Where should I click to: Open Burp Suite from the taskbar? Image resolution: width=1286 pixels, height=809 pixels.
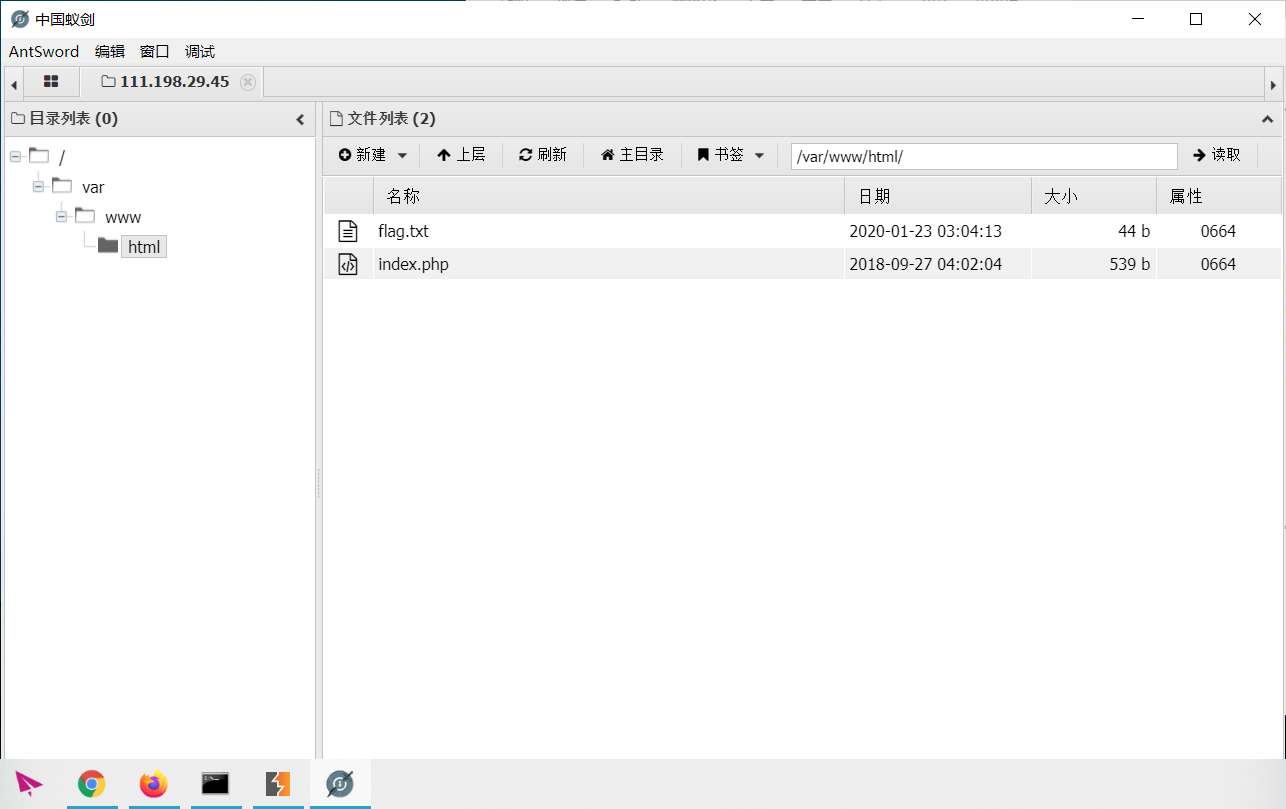click(x=278, y=784)
